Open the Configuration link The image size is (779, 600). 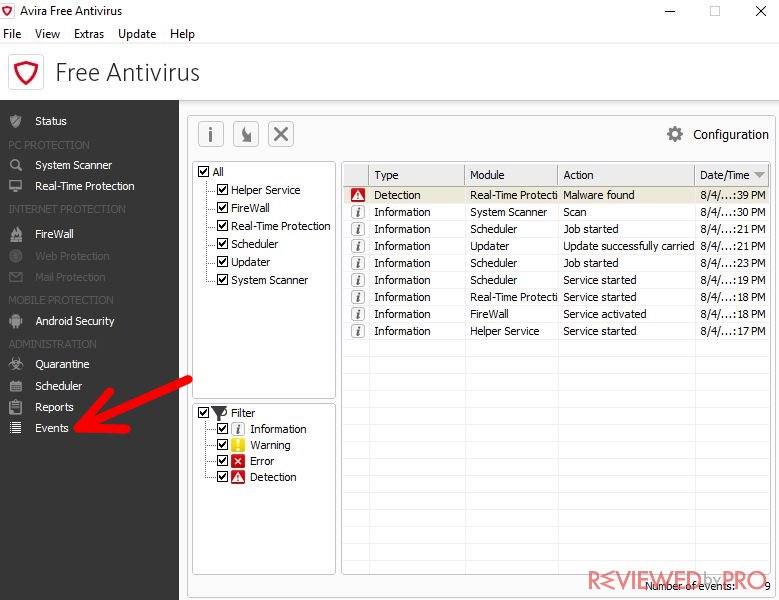tap(731, 135)
